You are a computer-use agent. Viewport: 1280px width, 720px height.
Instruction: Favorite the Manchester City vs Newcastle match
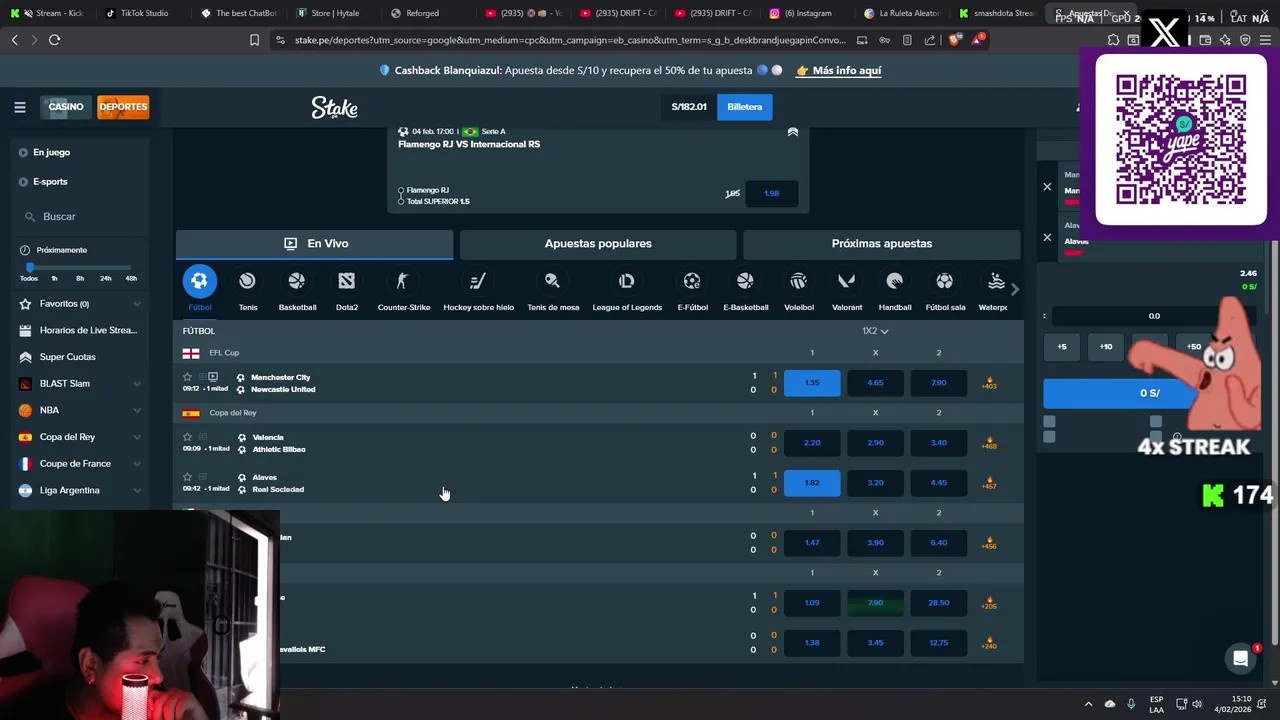187,377
